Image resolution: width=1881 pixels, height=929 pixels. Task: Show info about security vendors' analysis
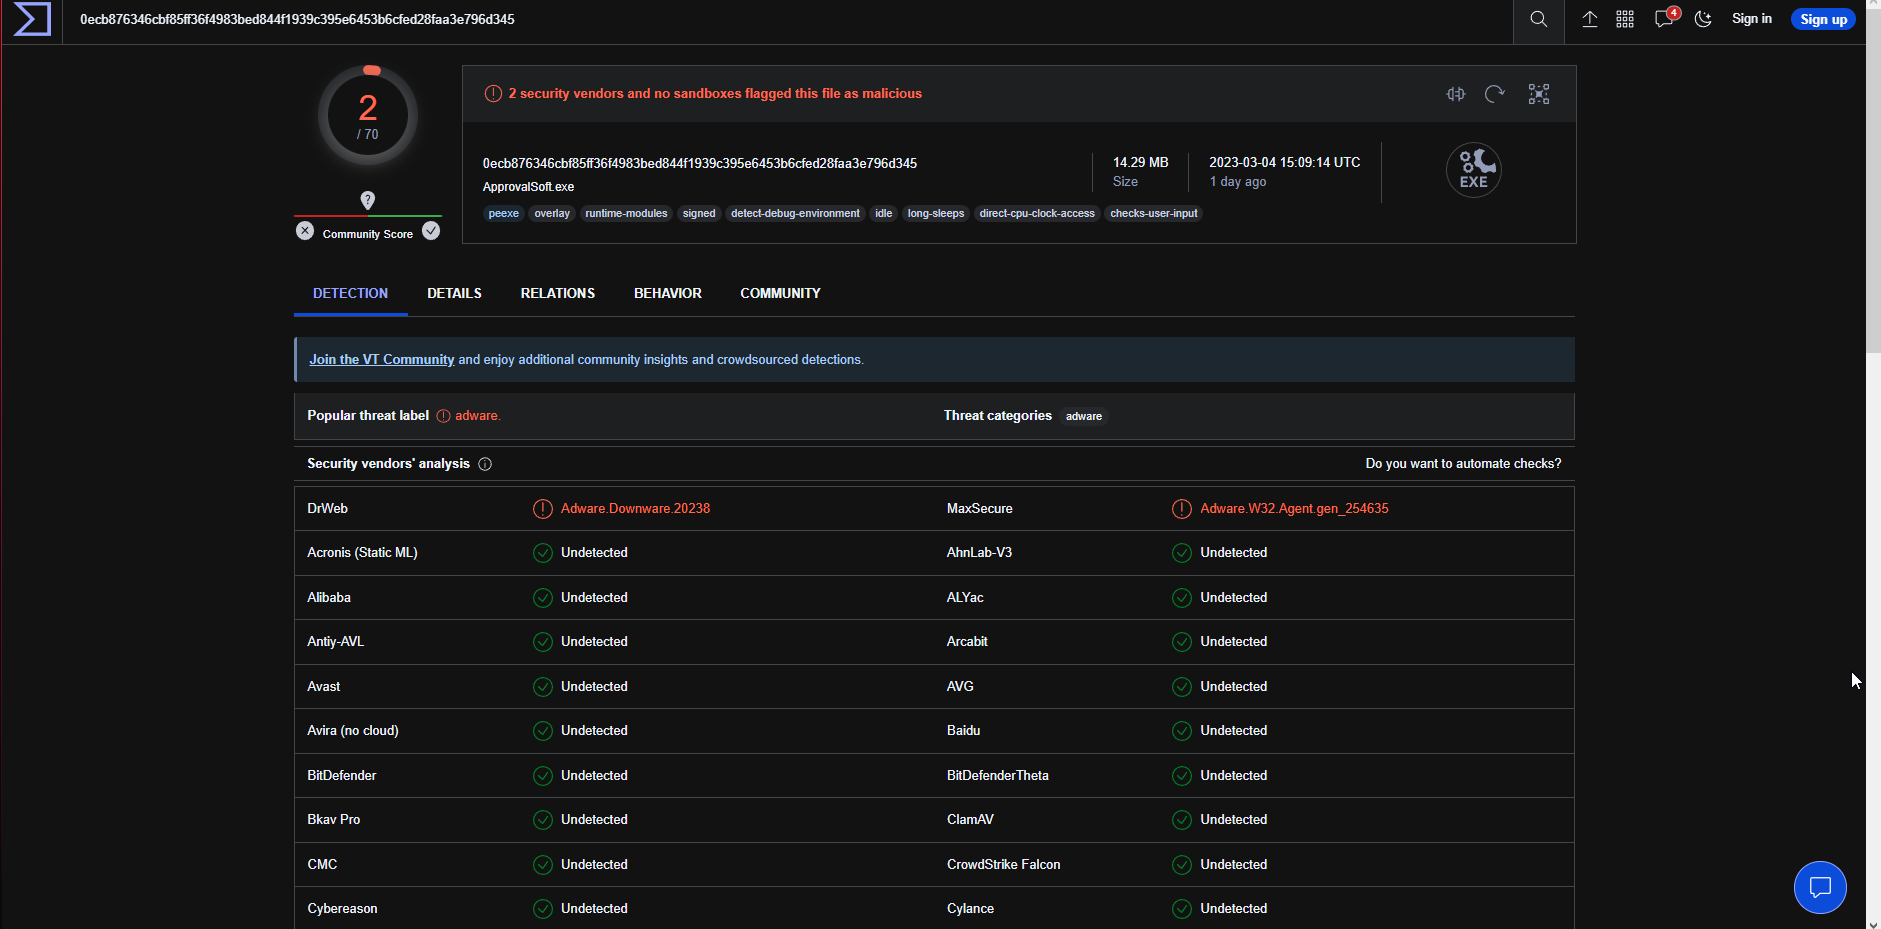coord(485,464)
